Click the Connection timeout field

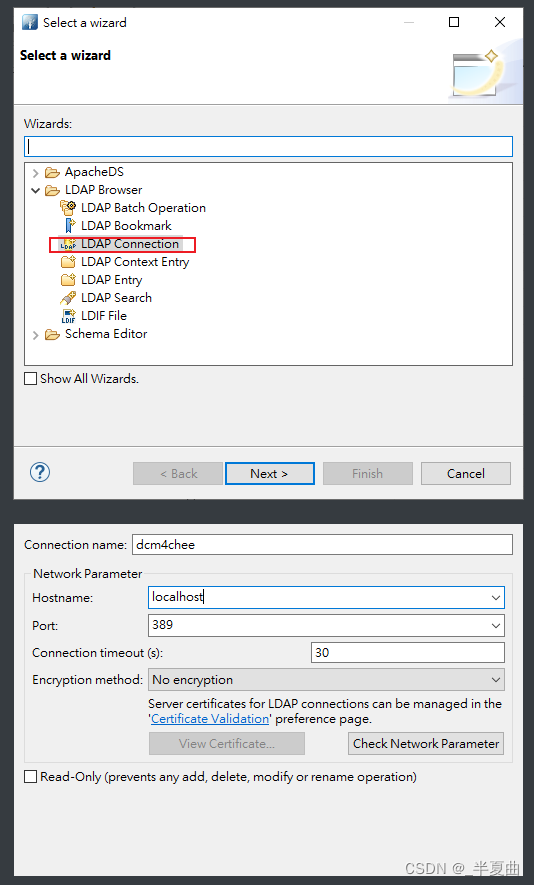click(408, 652)
